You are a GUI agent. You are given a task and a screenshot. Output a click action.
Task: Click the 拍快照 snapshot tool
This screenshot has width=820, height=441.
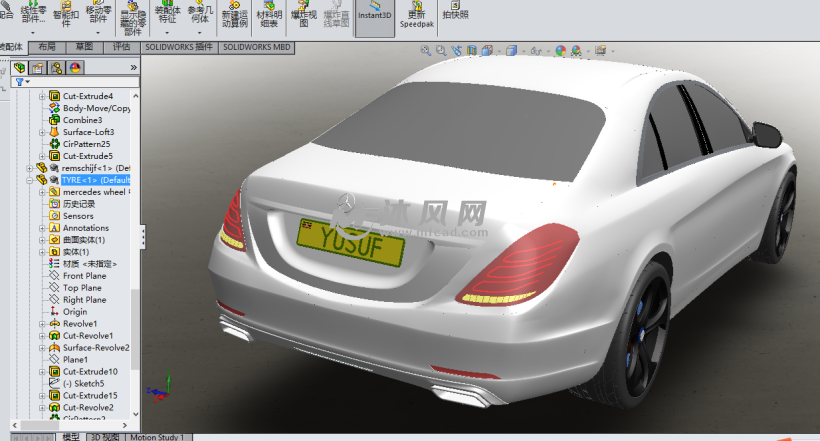(455, 10)
